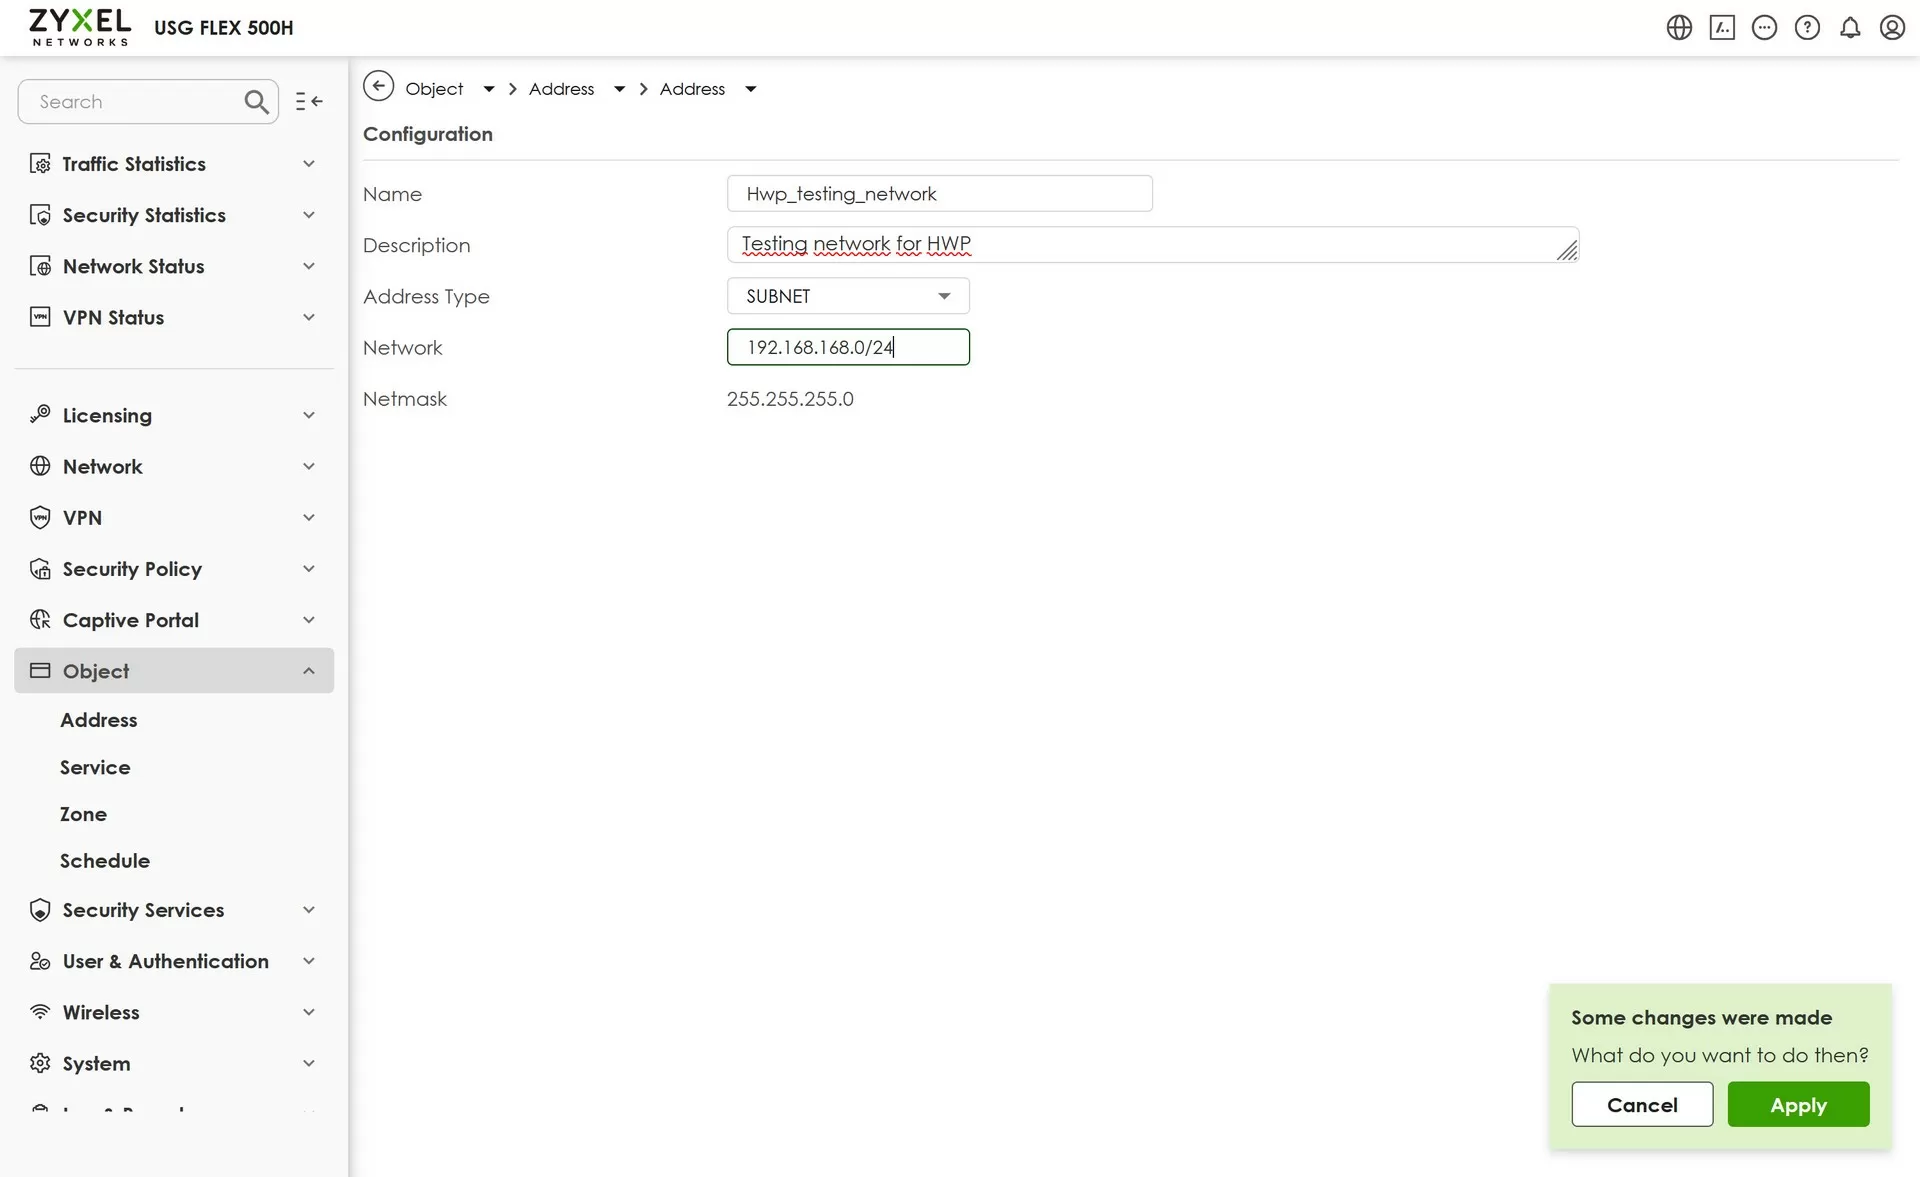This screenshot has width=1920, height=1177.
Task: Open the notifications bell icon
Action: pos(1850,27)
